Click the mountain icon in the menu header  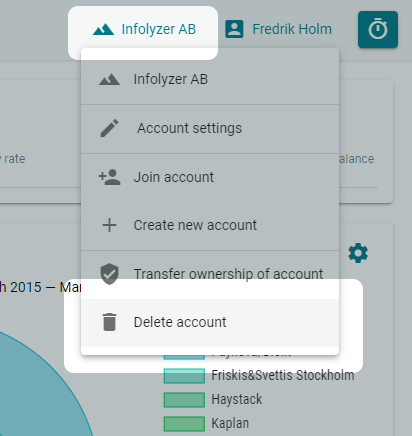(x=109, y=80)
